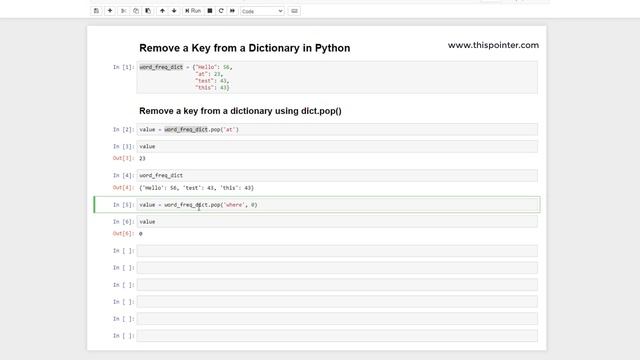Copy selected cells using the toolbar icon

[136, 11]
